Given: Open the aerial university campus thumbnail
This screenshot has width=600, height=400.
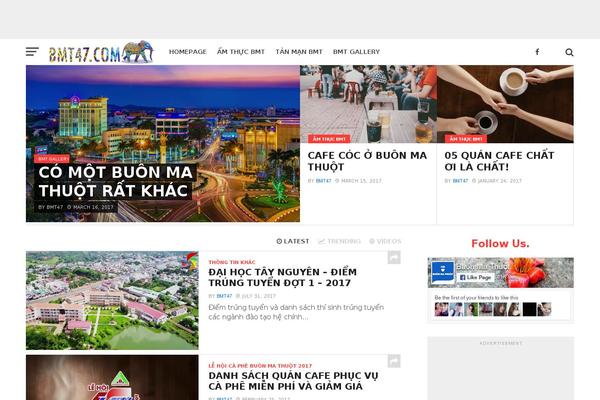Looking at the screenshot, I should tap(112, 300).
